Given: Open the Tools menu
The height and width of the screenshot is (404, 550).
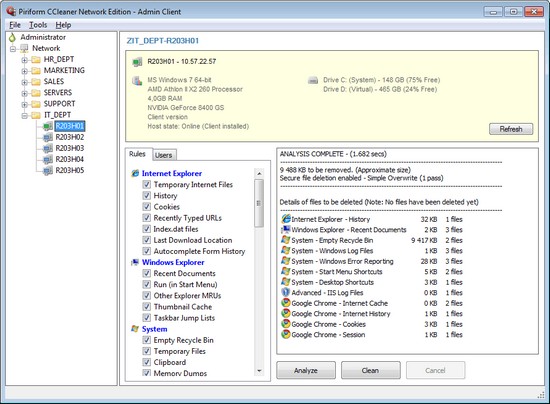Looking at the screenshot, I should click(38, 25).
